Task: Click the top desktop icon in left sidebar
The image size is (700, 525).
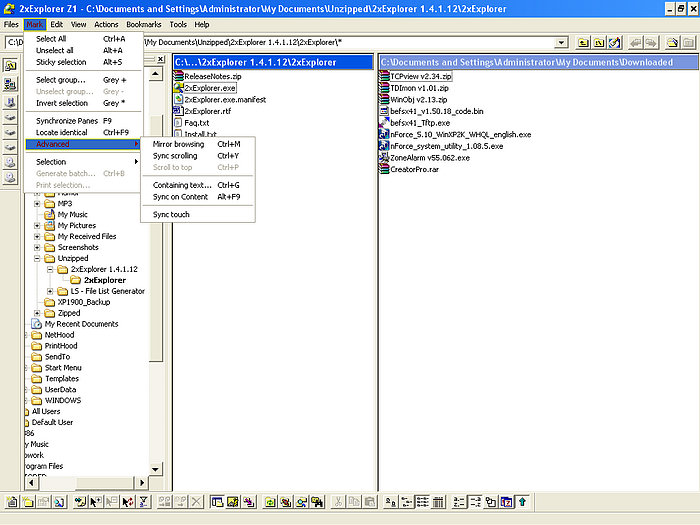Action: pos(10,66)
